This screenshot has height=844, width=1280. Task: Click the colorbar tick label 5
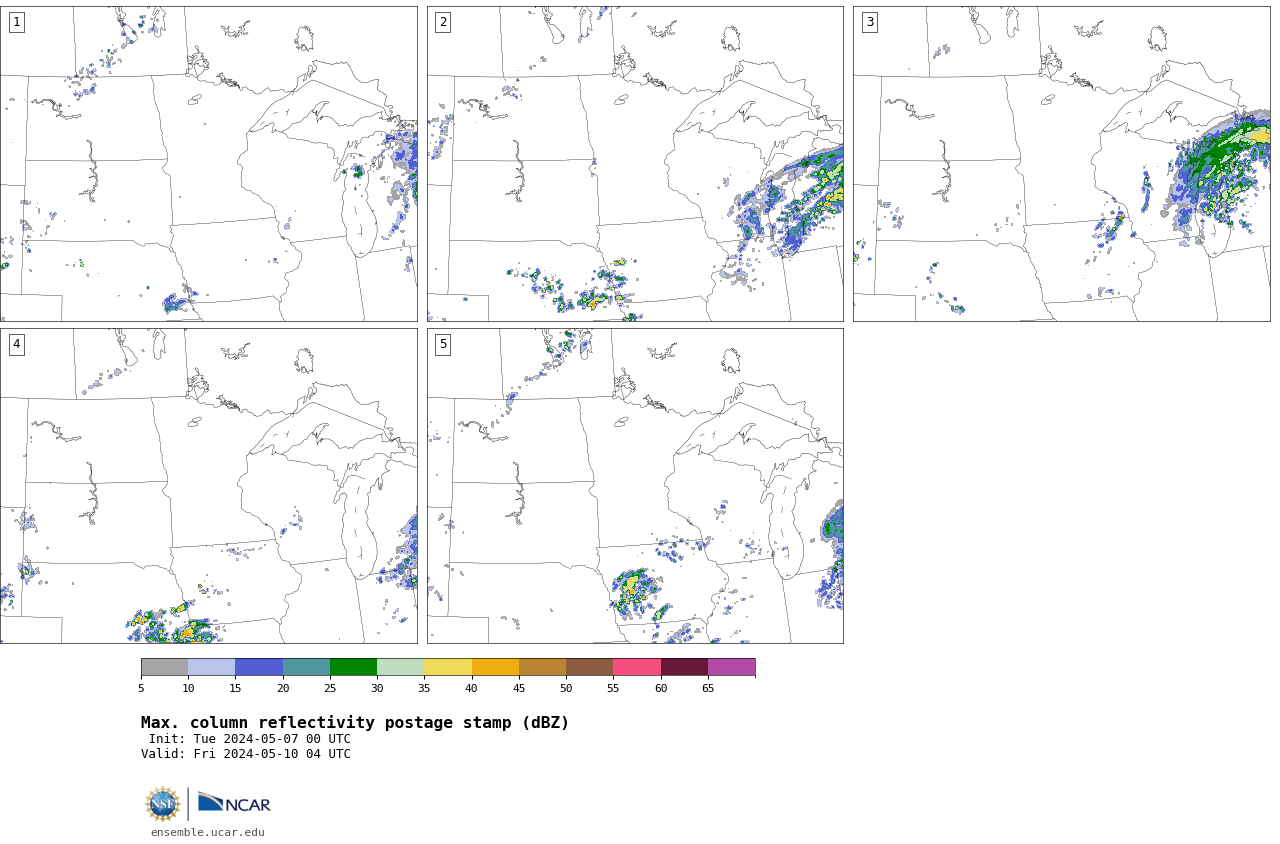click(x=141, y=688)
